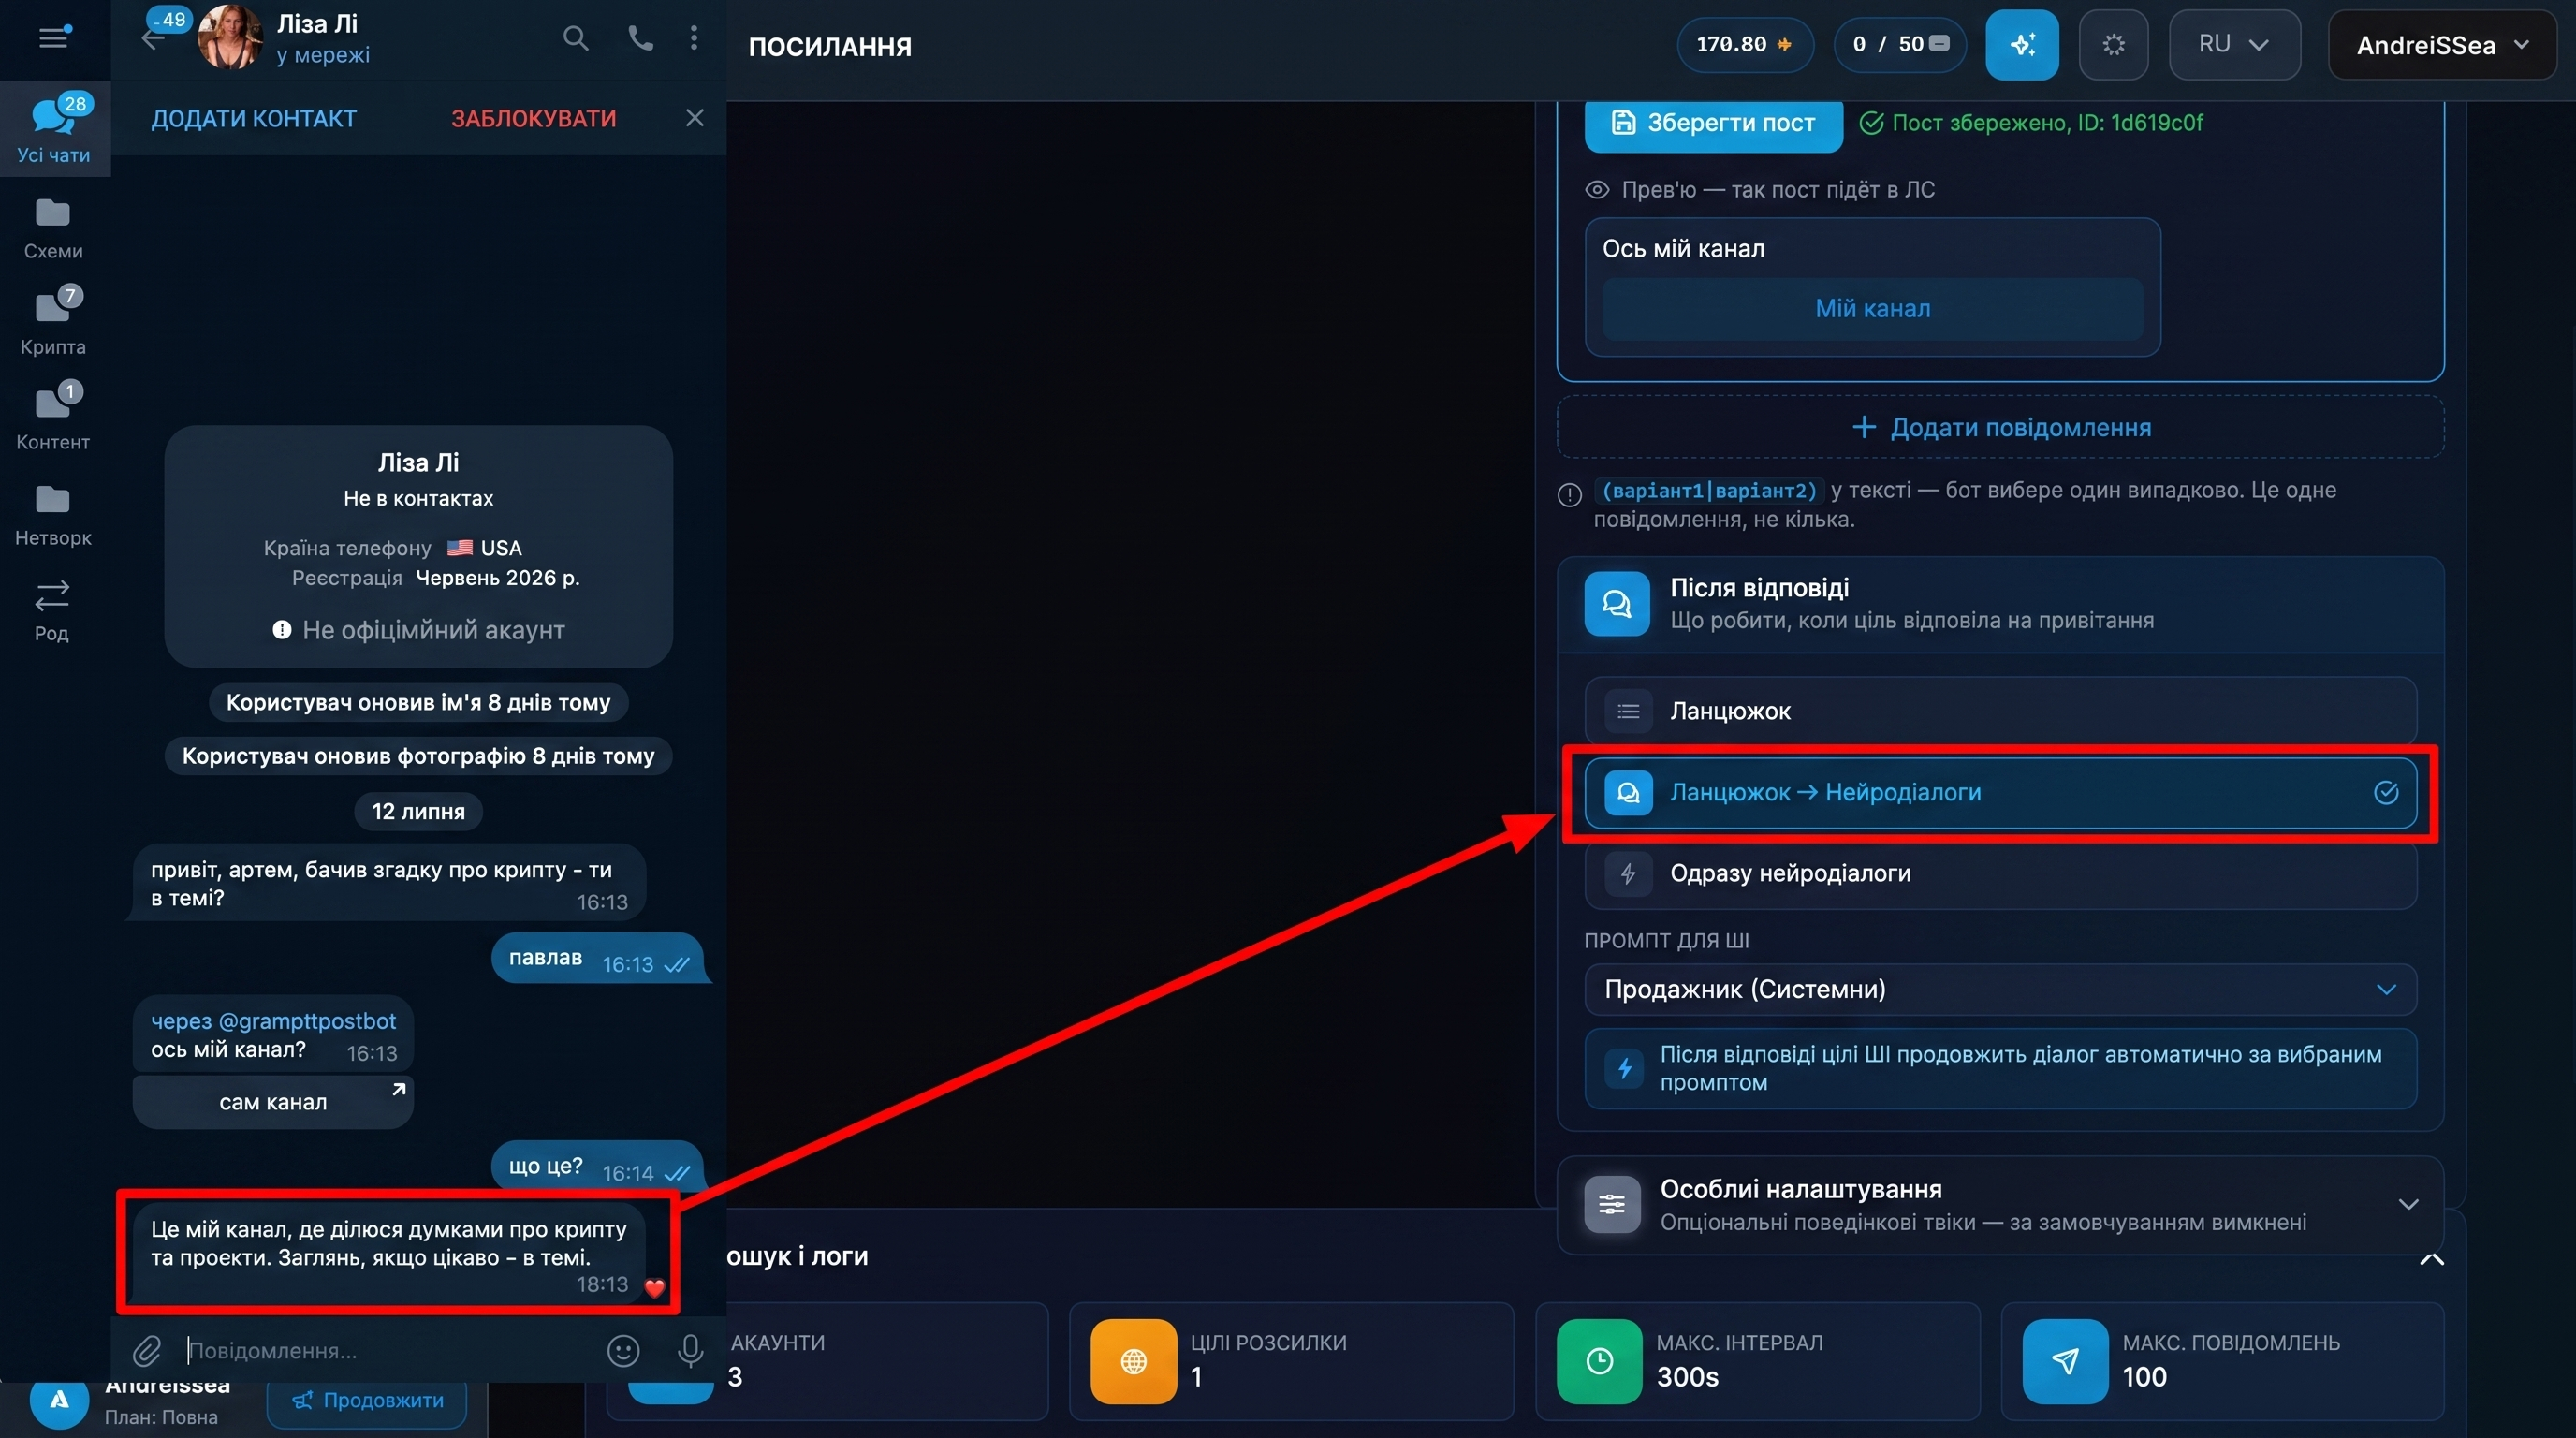The image size is (2576, 1438).
Task: Attach a file with paperclip icon
Action: [147, 1351]
